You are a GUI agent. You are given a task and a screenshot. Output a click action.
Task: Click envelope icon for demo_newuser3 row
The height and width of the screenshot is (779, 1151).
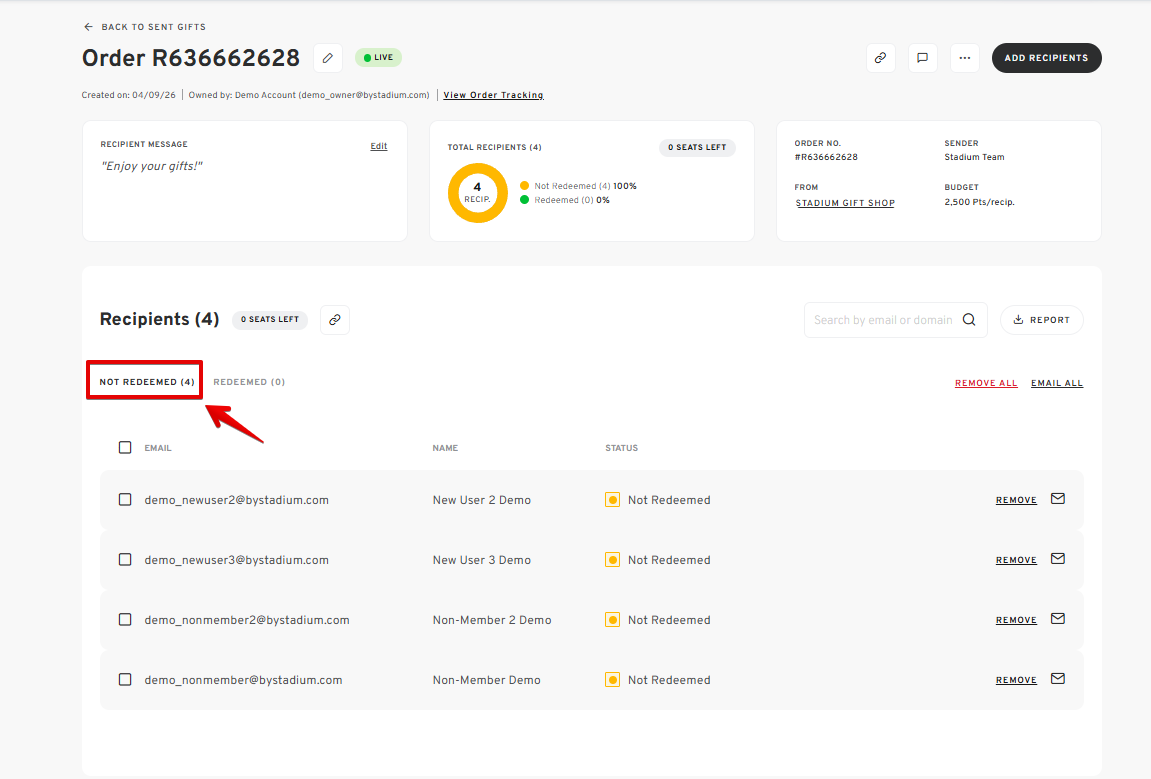pos(1058,559)
